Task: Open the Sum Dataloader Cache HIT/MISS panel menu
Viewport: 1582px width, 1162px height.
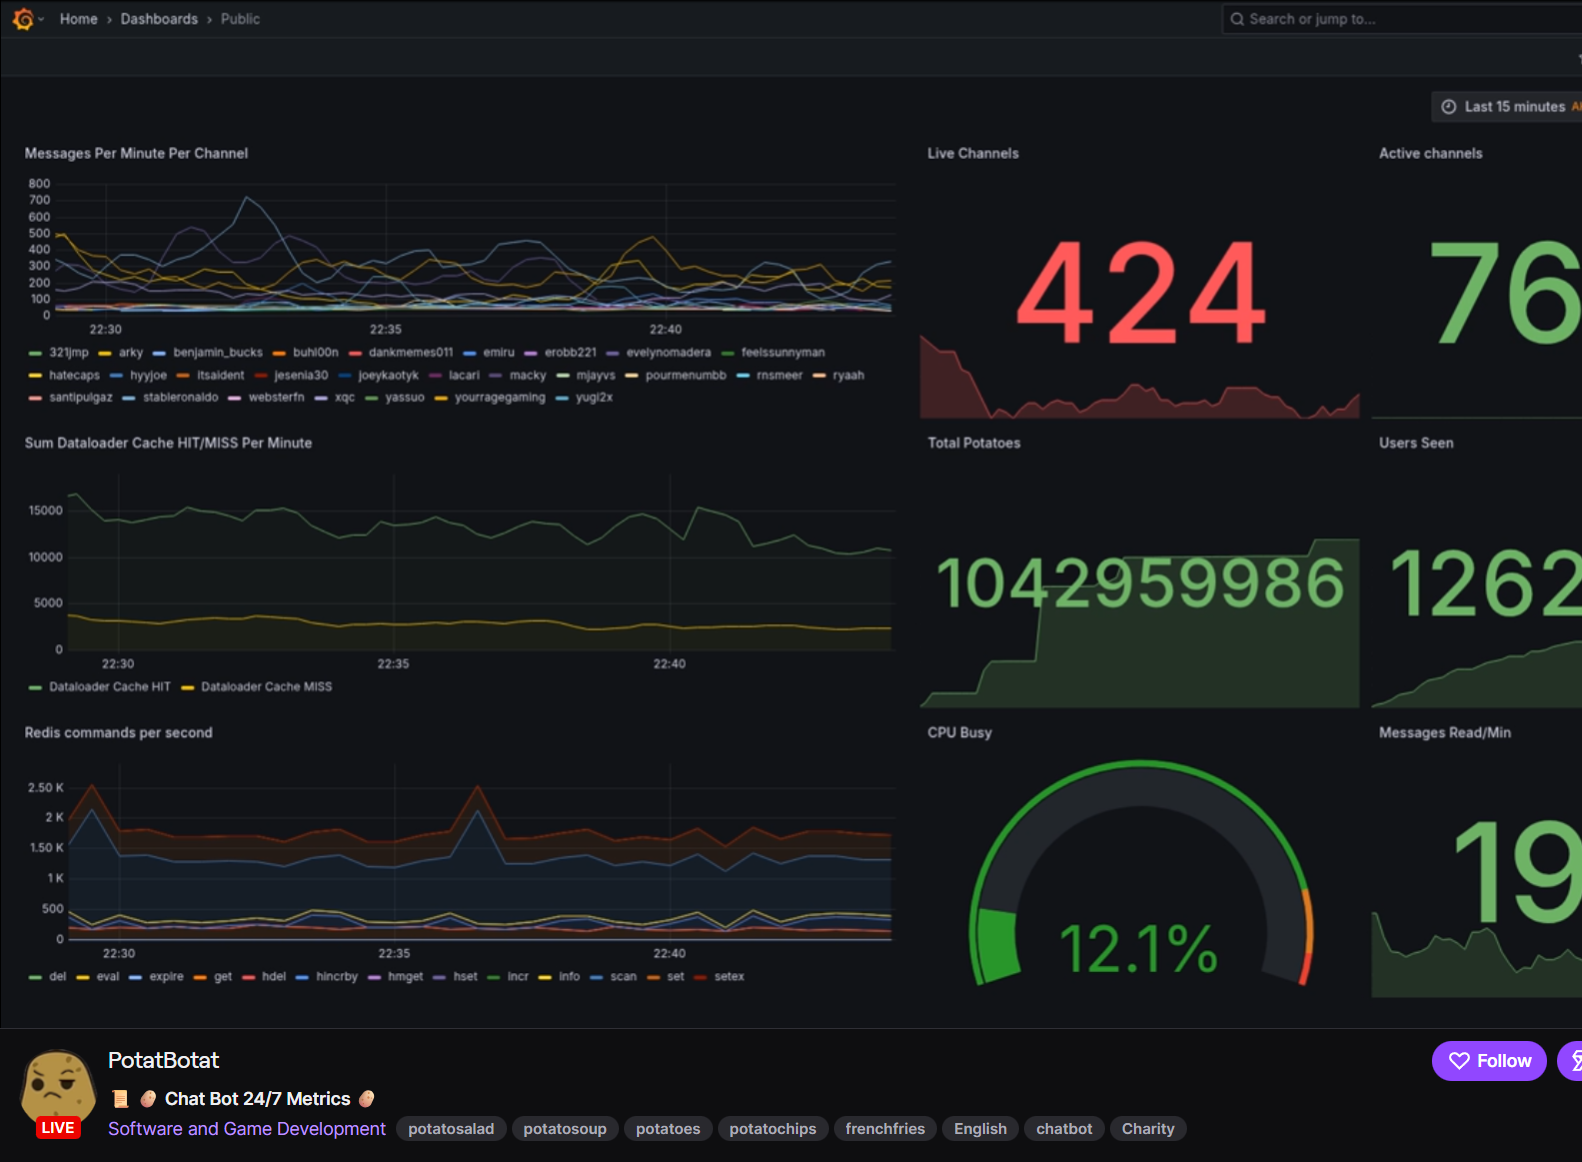Action: 168,443
